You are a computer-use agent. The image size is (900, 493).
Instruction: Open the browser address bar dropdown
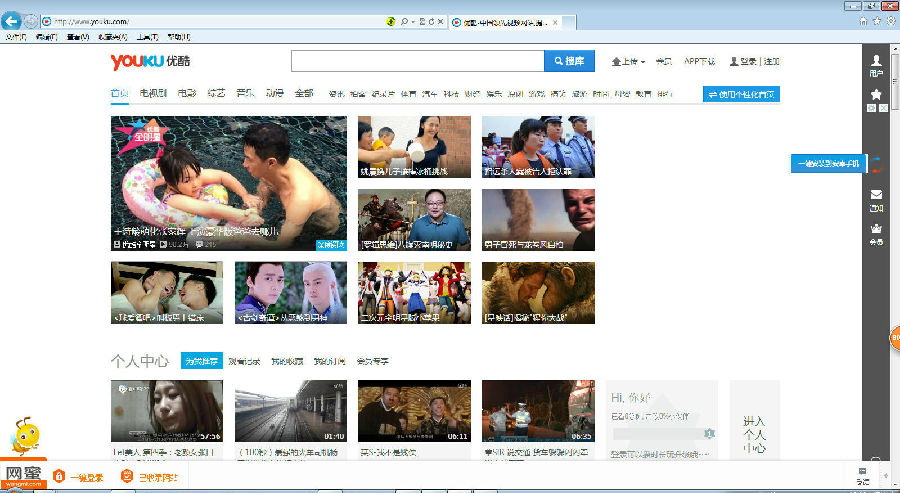coord(412,21)
